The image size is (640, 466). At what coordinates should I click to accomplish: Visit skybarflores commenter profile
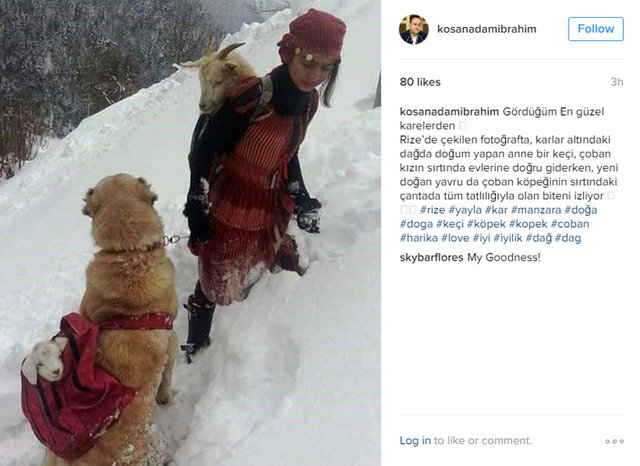click(431, 257)
